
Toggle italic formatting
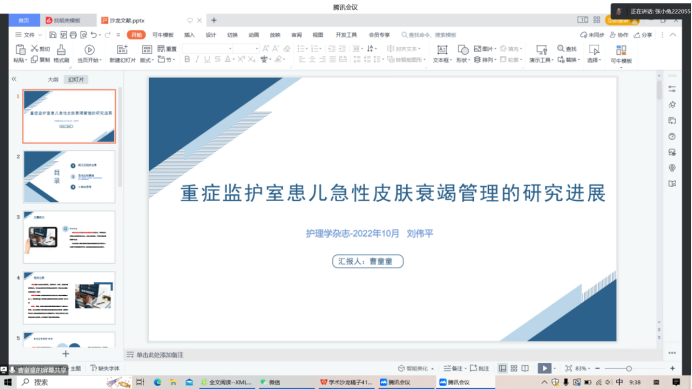197,59
